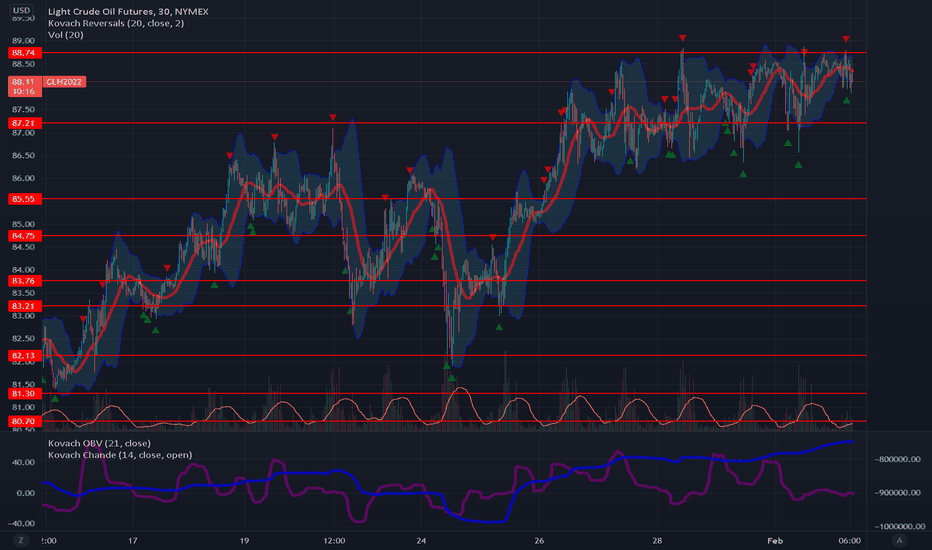Click the 84.75 price level label
Image resolution: width=932 pixels, height=550 pixels.
(24, 236)
